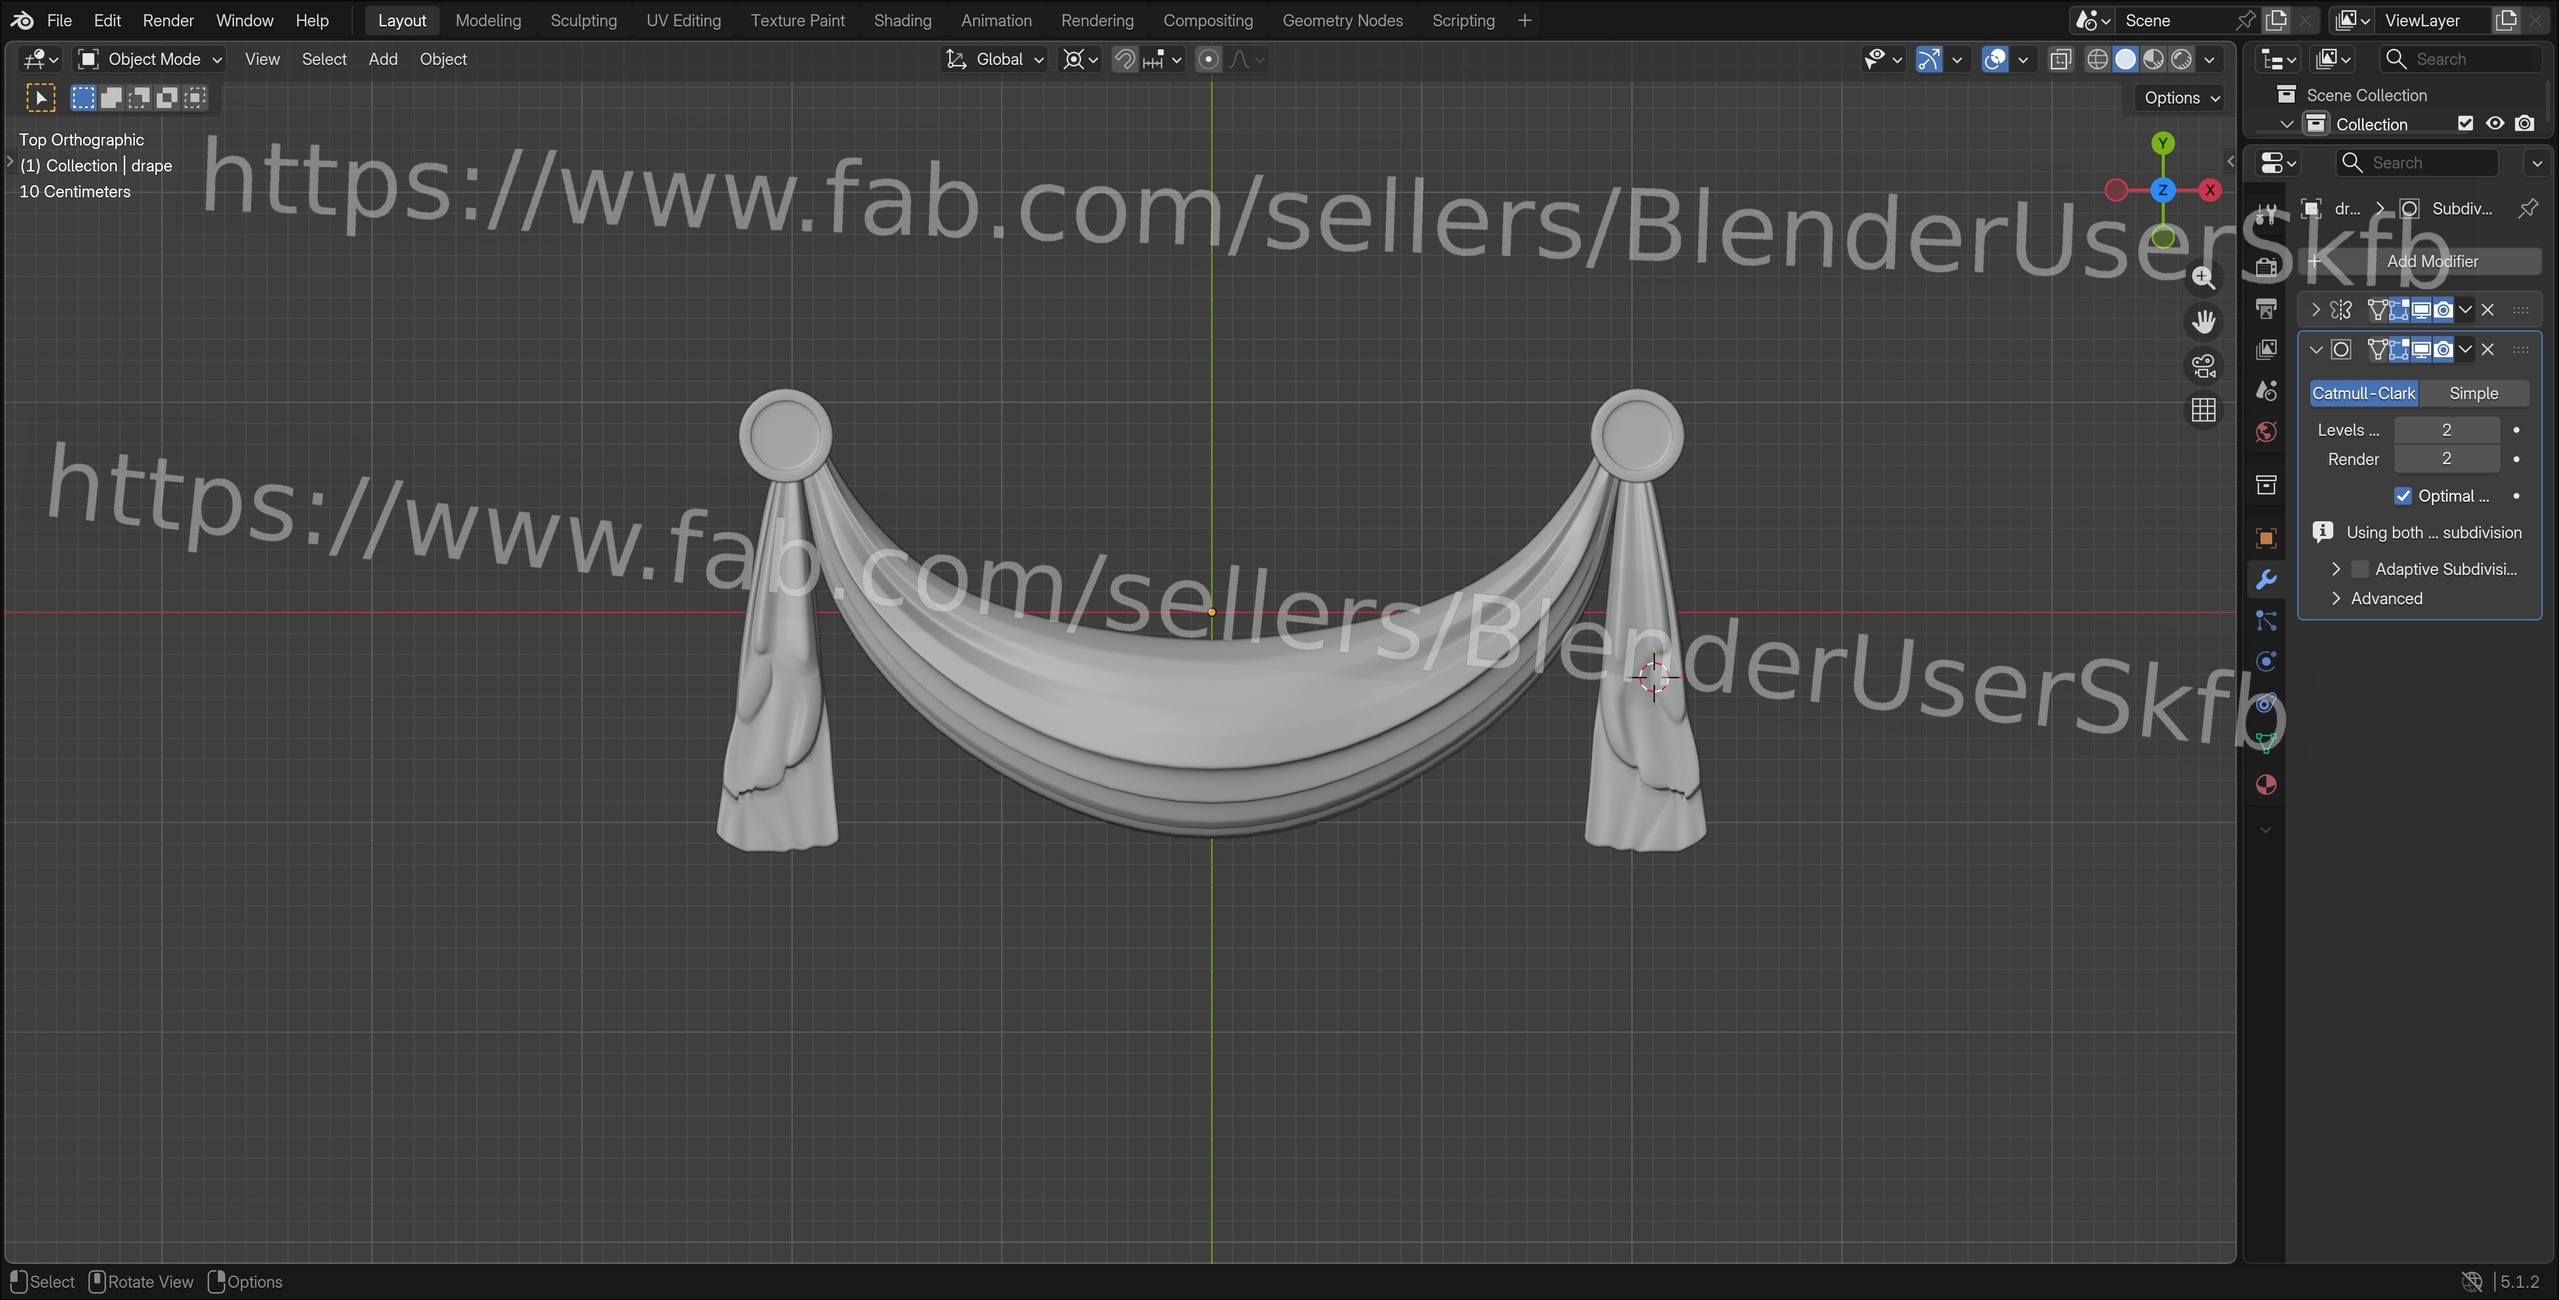2559x1300 pixels.
Task: Expand the Mirror modifier panel
Action: point(2315,310)
